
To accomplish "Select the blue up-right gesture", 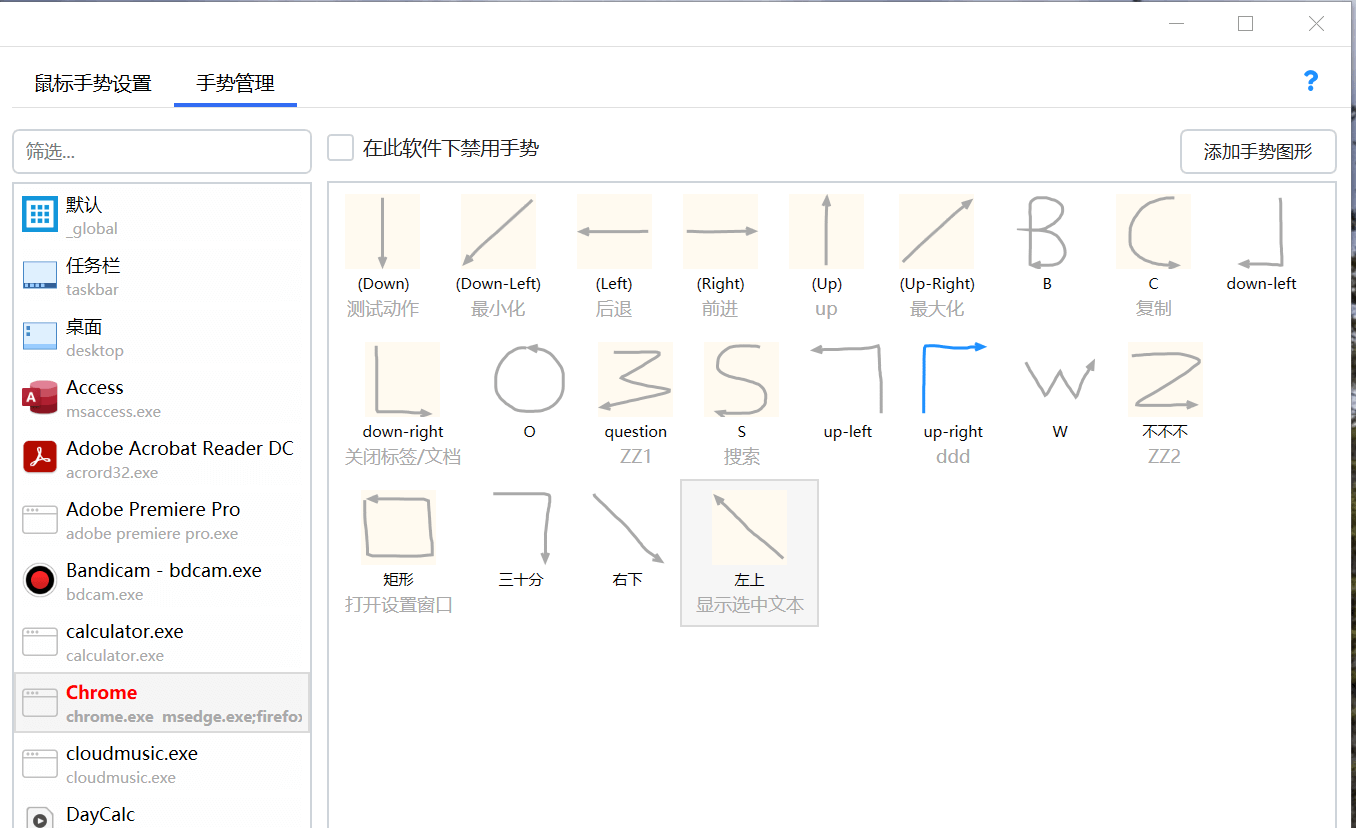I will (x=953, y=380).
